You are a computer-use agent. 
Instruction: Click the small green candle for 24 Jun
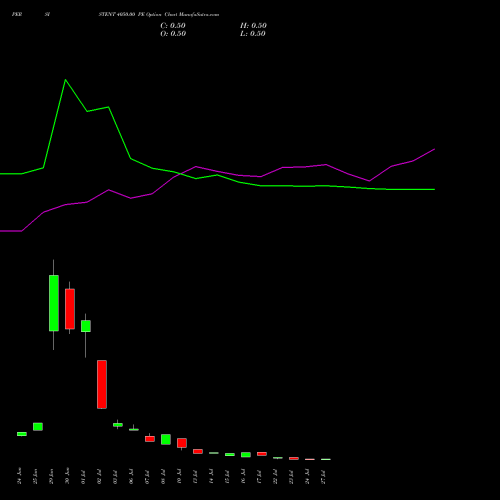coord(22,434)
